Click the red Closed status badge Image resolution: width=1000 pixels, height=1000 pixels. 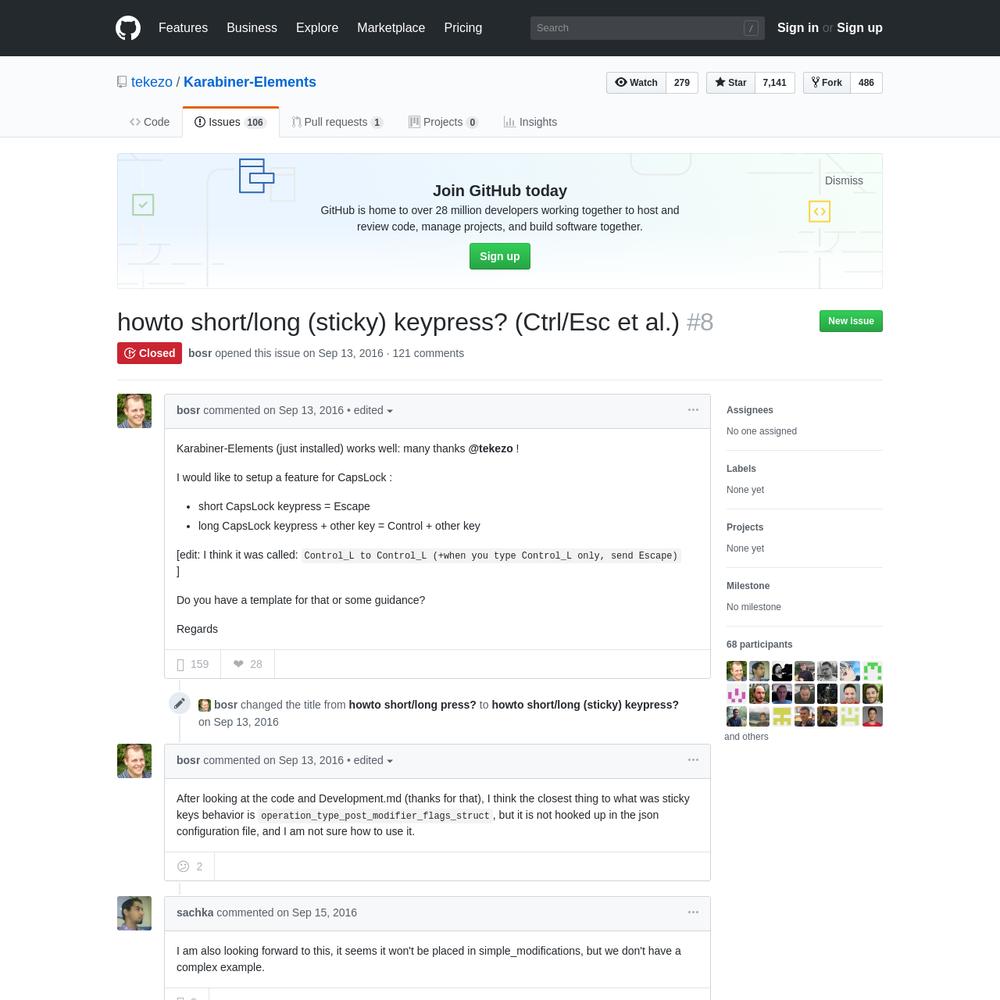149,353
